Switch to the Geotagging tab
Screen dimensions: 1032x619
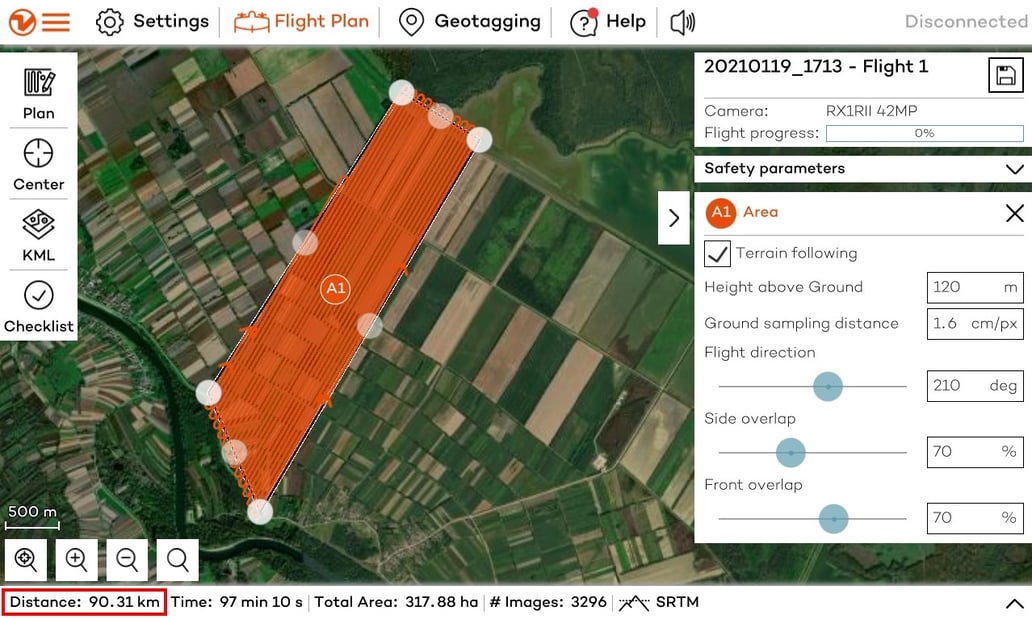point(469,22)
